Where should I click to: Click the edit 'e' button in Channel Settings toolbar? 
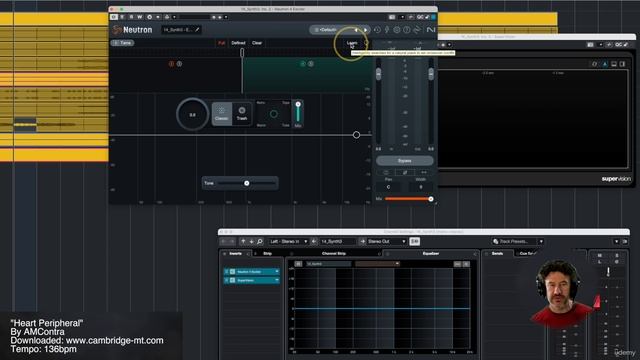[415, 242]
